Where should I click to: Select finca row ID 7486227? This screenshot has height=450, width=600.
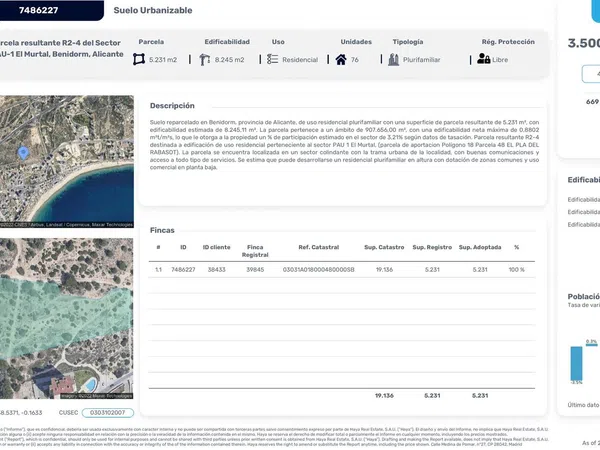point(183,270)
